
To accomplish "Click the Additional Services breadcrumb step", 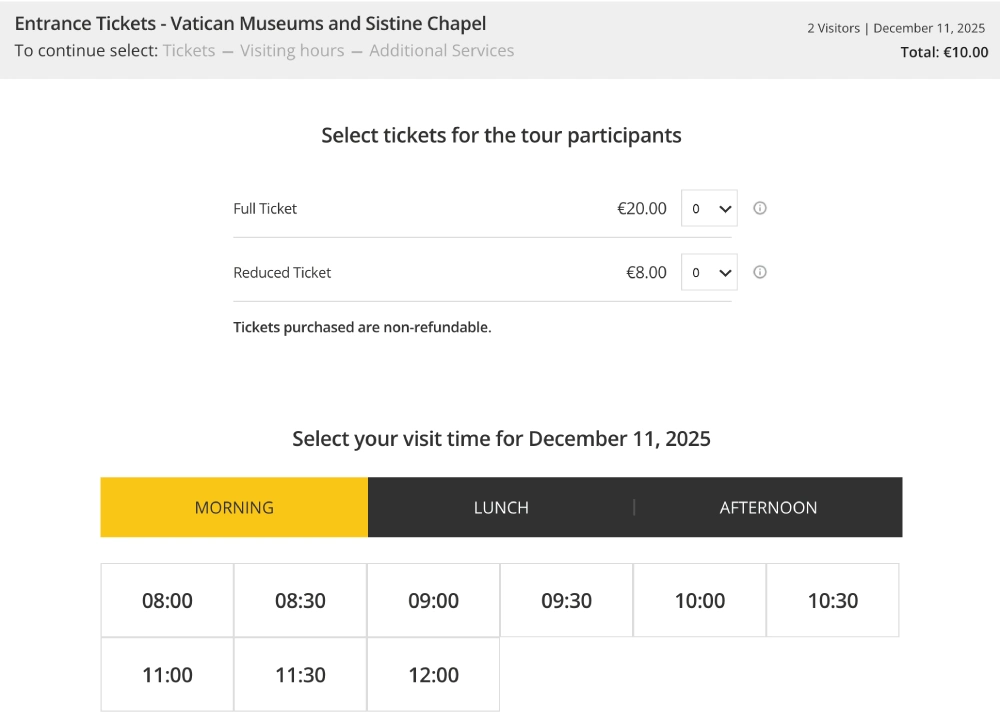I will pos(441,50).
